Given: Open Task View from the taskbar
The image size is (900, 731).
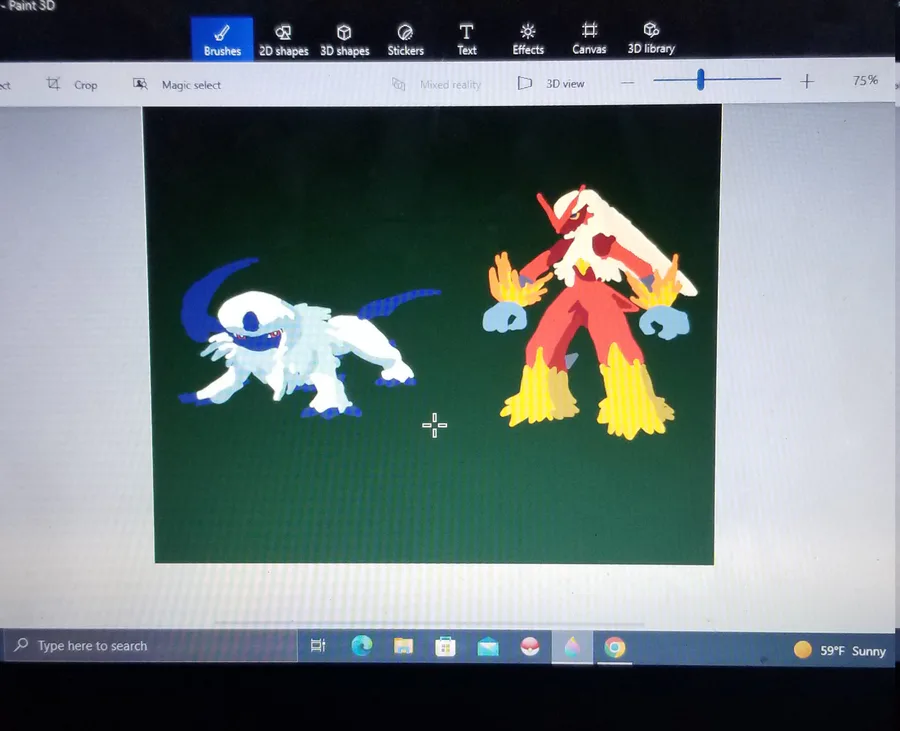Looking at the screenshot, I should 318,646.
